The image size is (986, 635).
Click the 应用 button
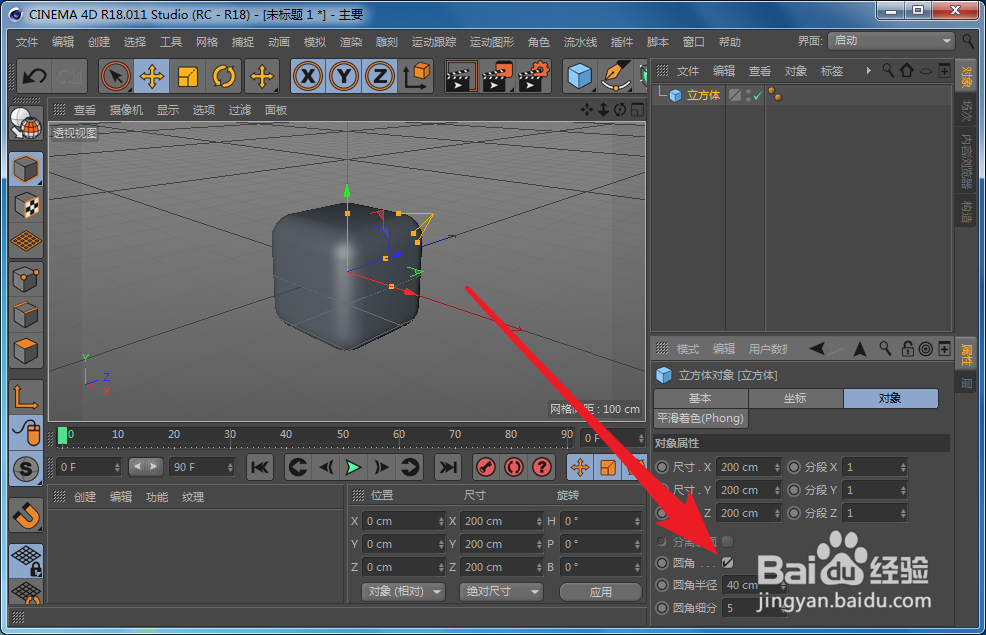point(601,592)
